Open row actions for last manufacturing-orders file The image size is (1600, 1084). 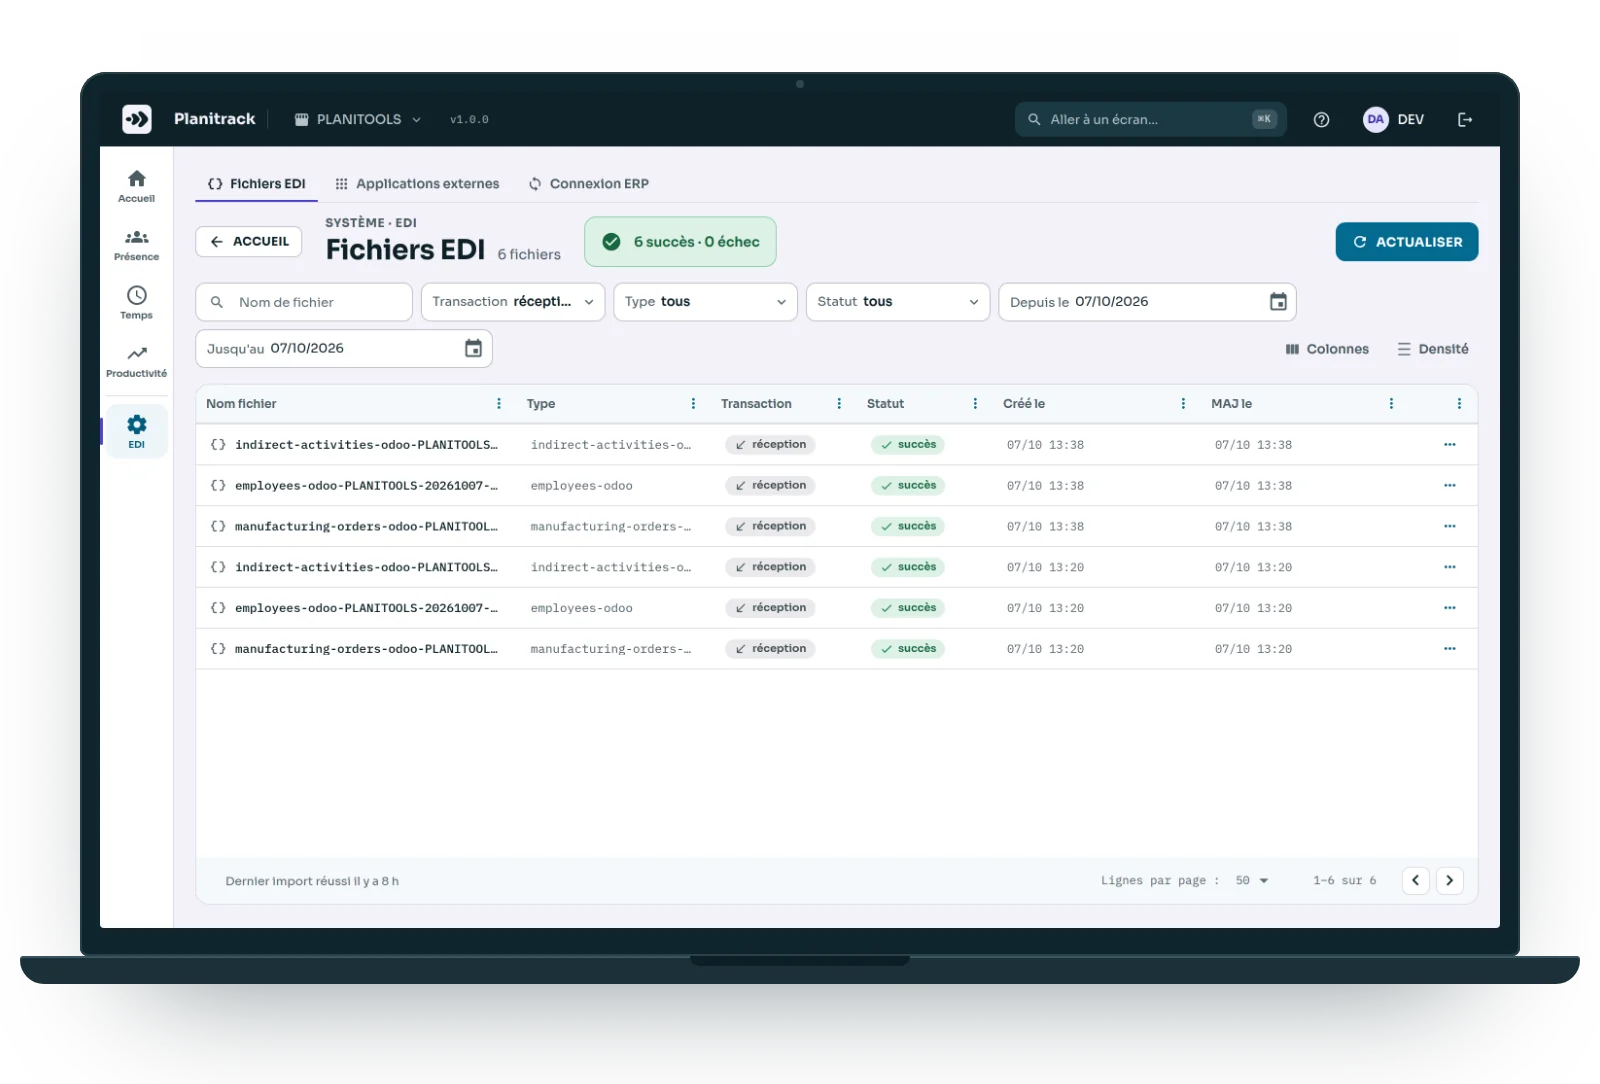(1450, 649)
